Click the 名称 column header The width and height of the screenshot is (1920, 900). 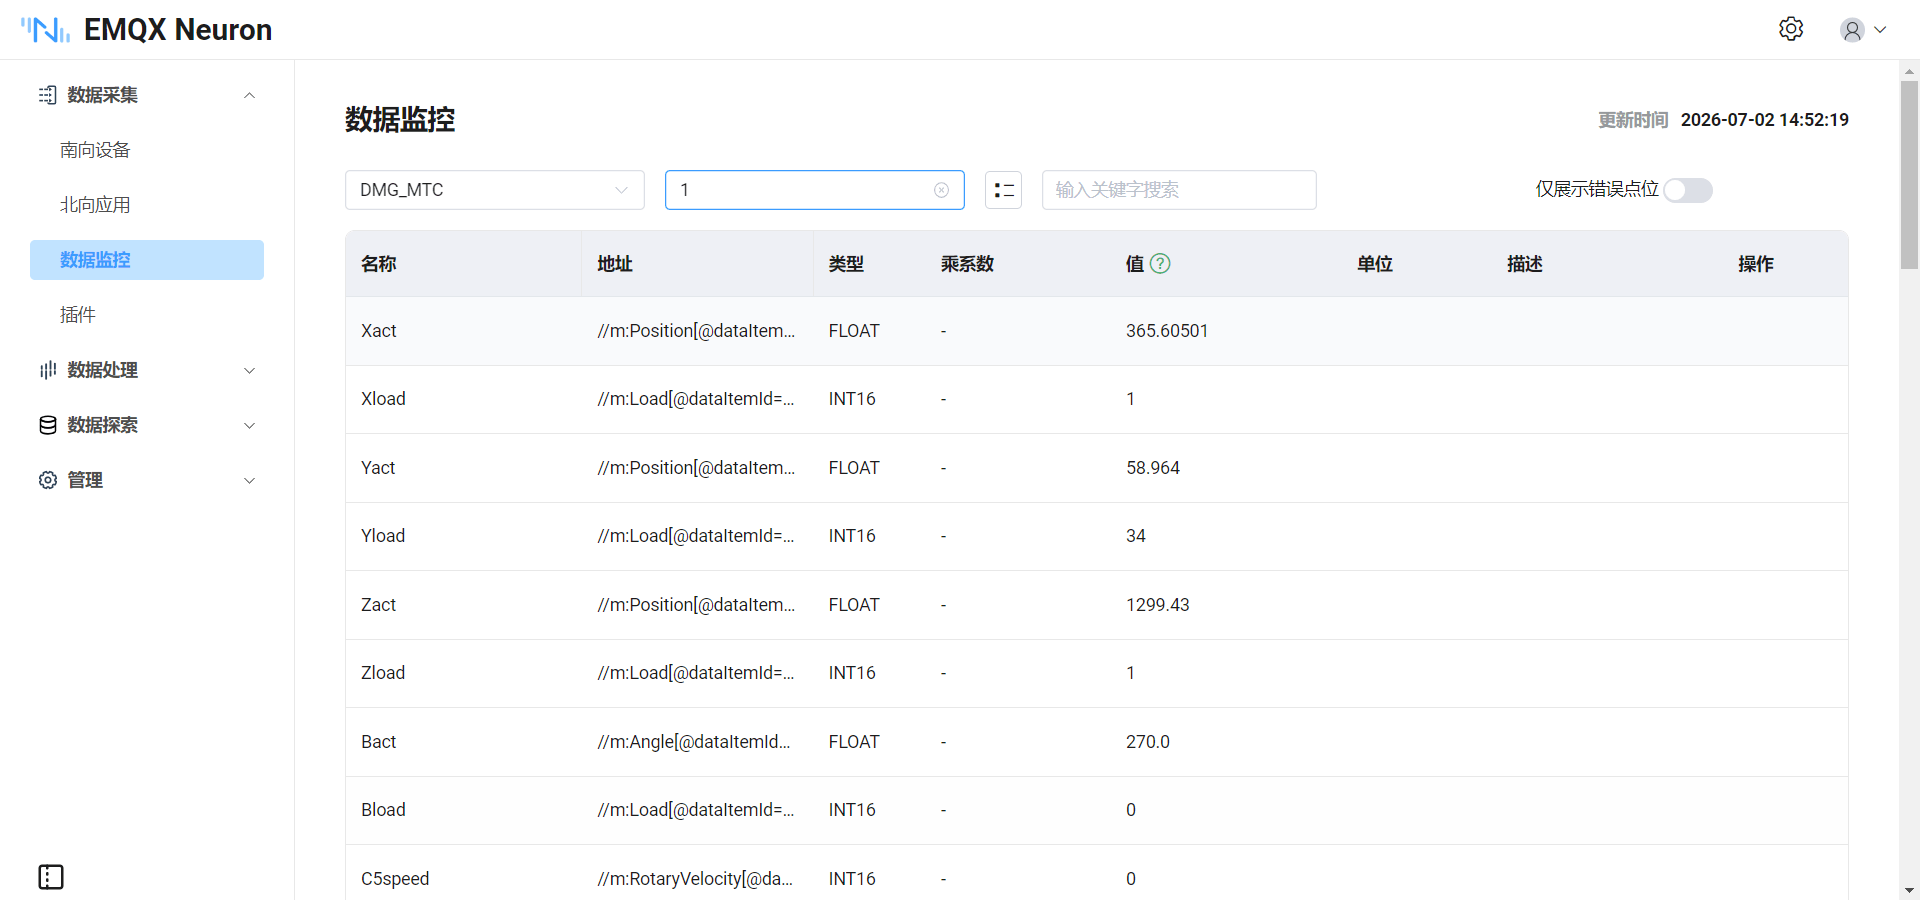click(379, 264)
